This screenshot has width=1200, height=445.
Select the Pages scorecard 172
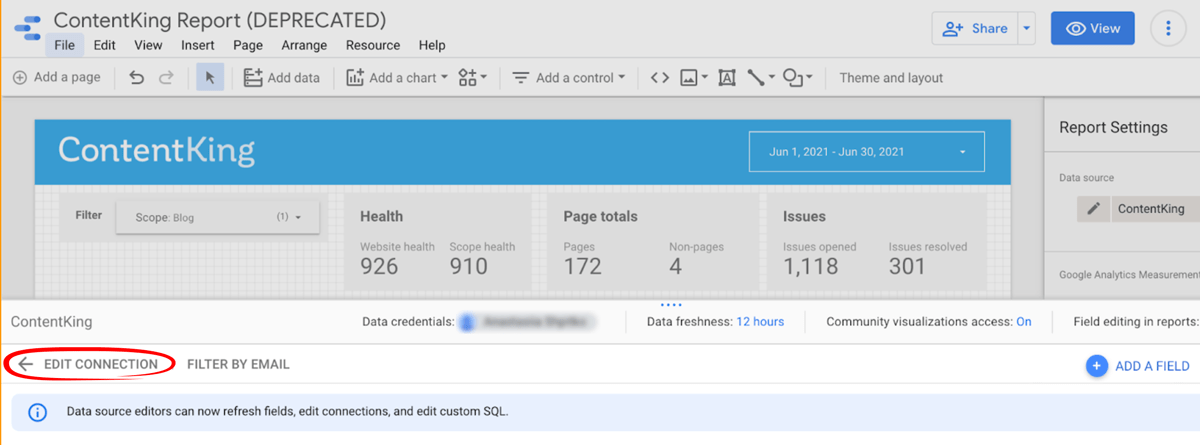coord(584,258)
